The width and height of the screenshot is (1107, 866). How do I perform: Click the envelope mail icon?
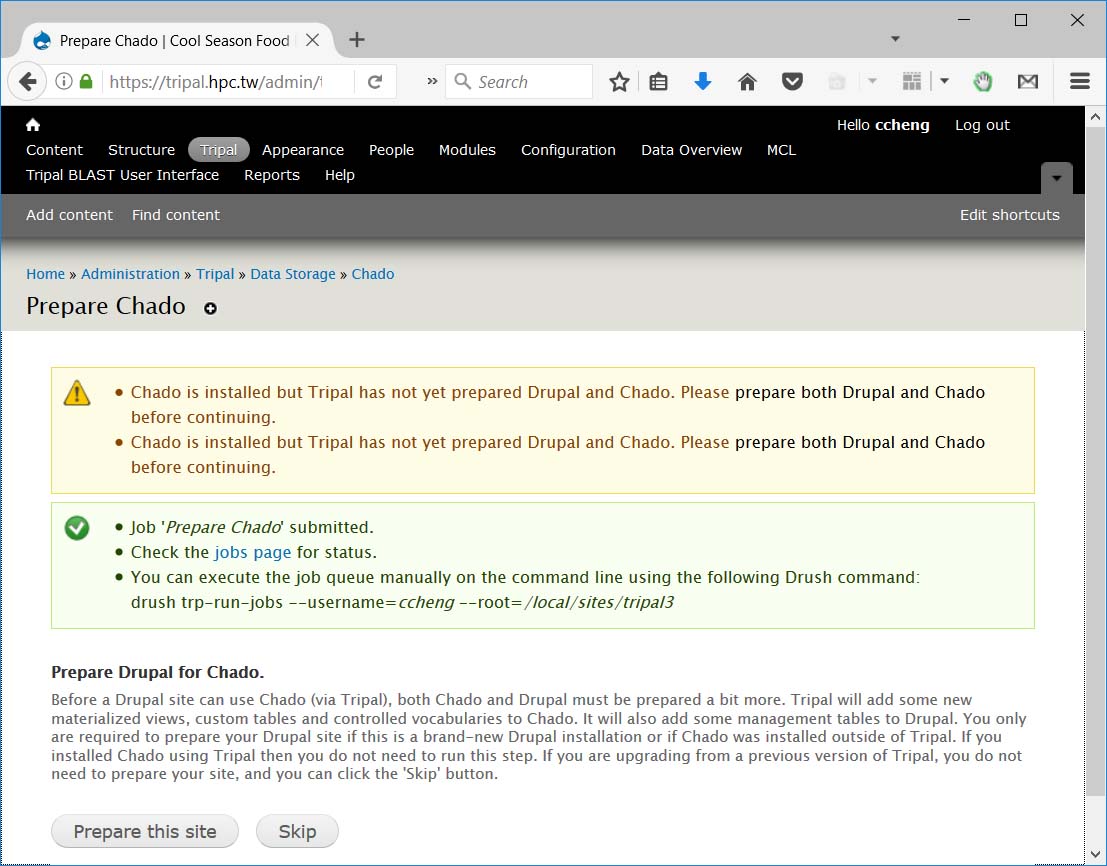point(1027,82)
